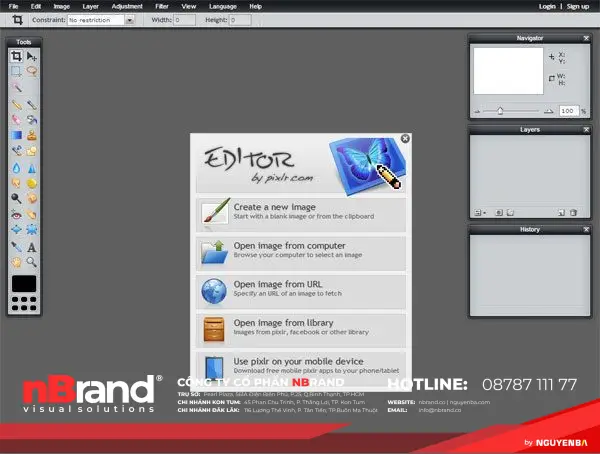Click layer styles icon in Layers panel
The image size is (600, 454).
pos(510,213)
